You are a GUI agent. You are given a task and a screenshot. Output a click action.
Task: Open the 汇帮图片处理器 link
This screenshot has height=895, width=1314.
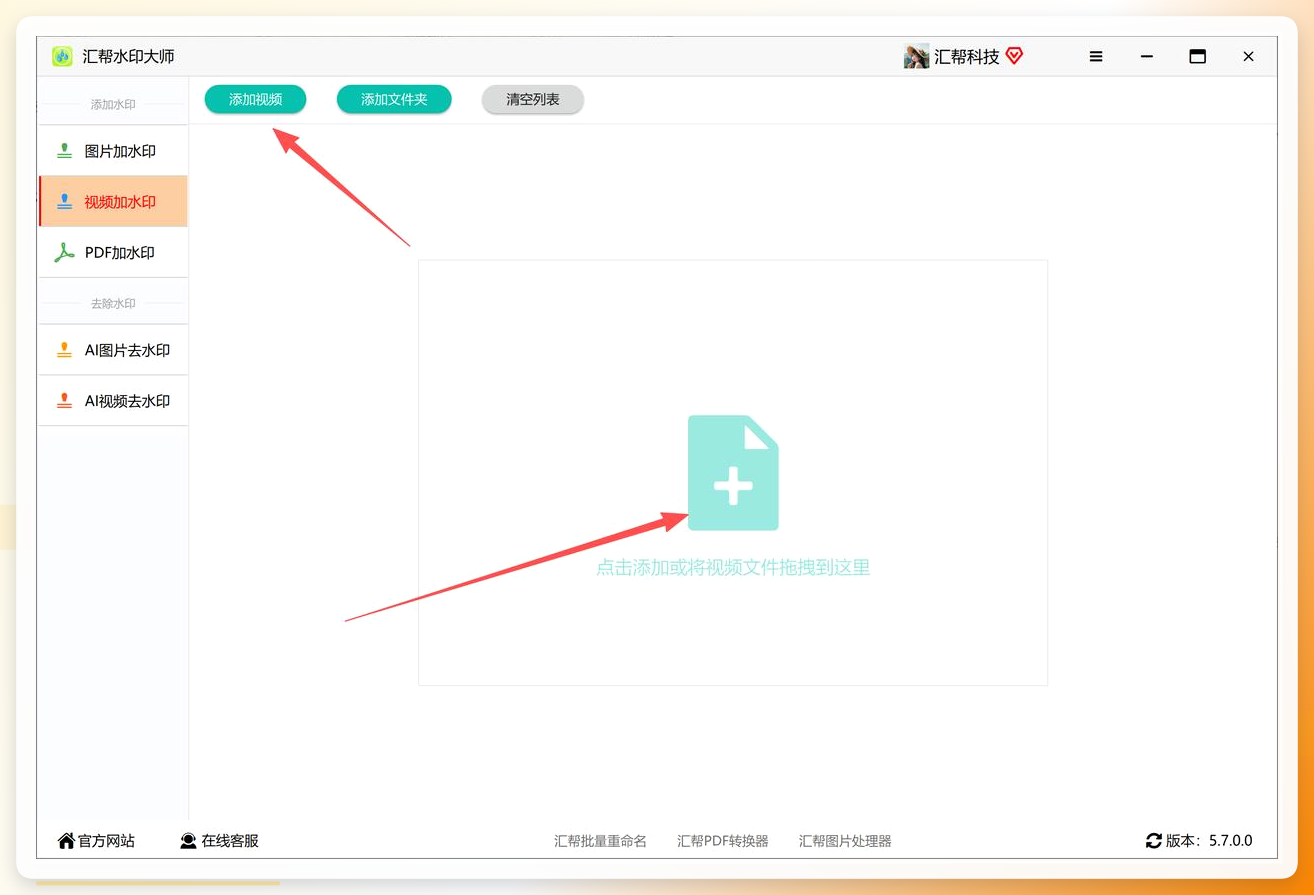coord(845,841)
